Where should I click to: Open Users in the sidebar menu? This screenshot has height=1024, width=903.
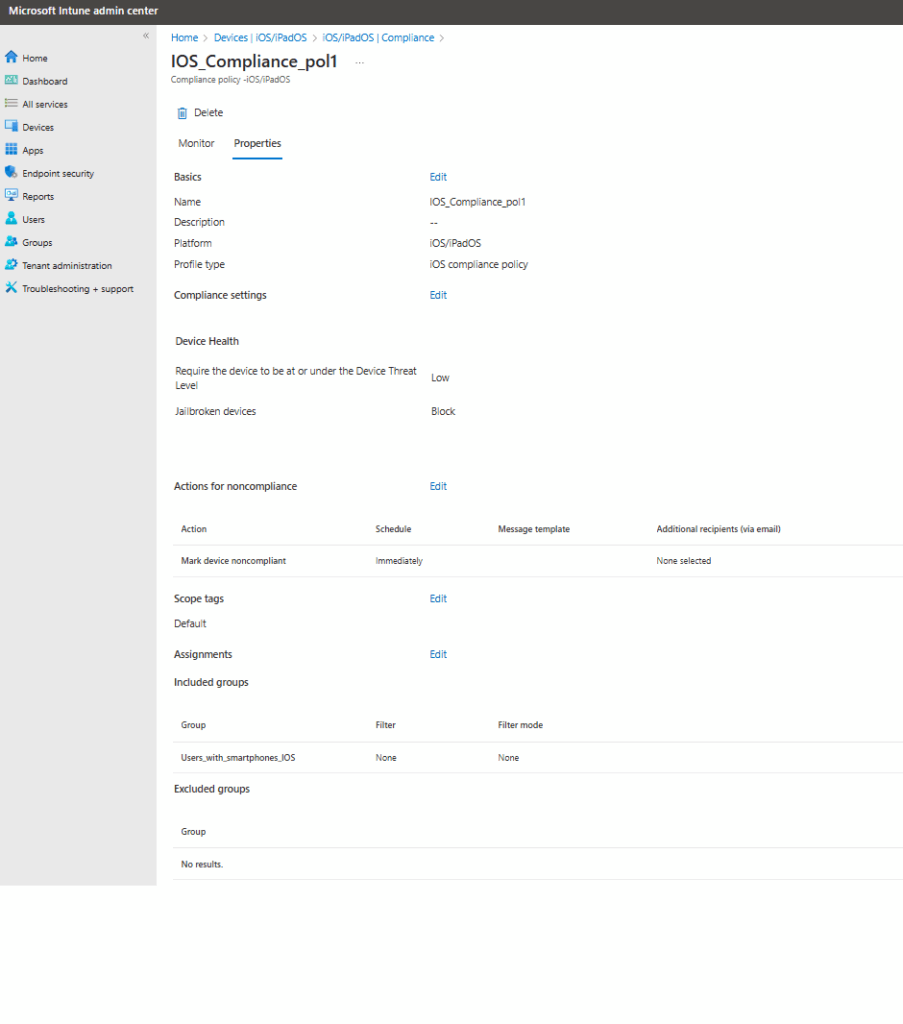click(33, 219)
